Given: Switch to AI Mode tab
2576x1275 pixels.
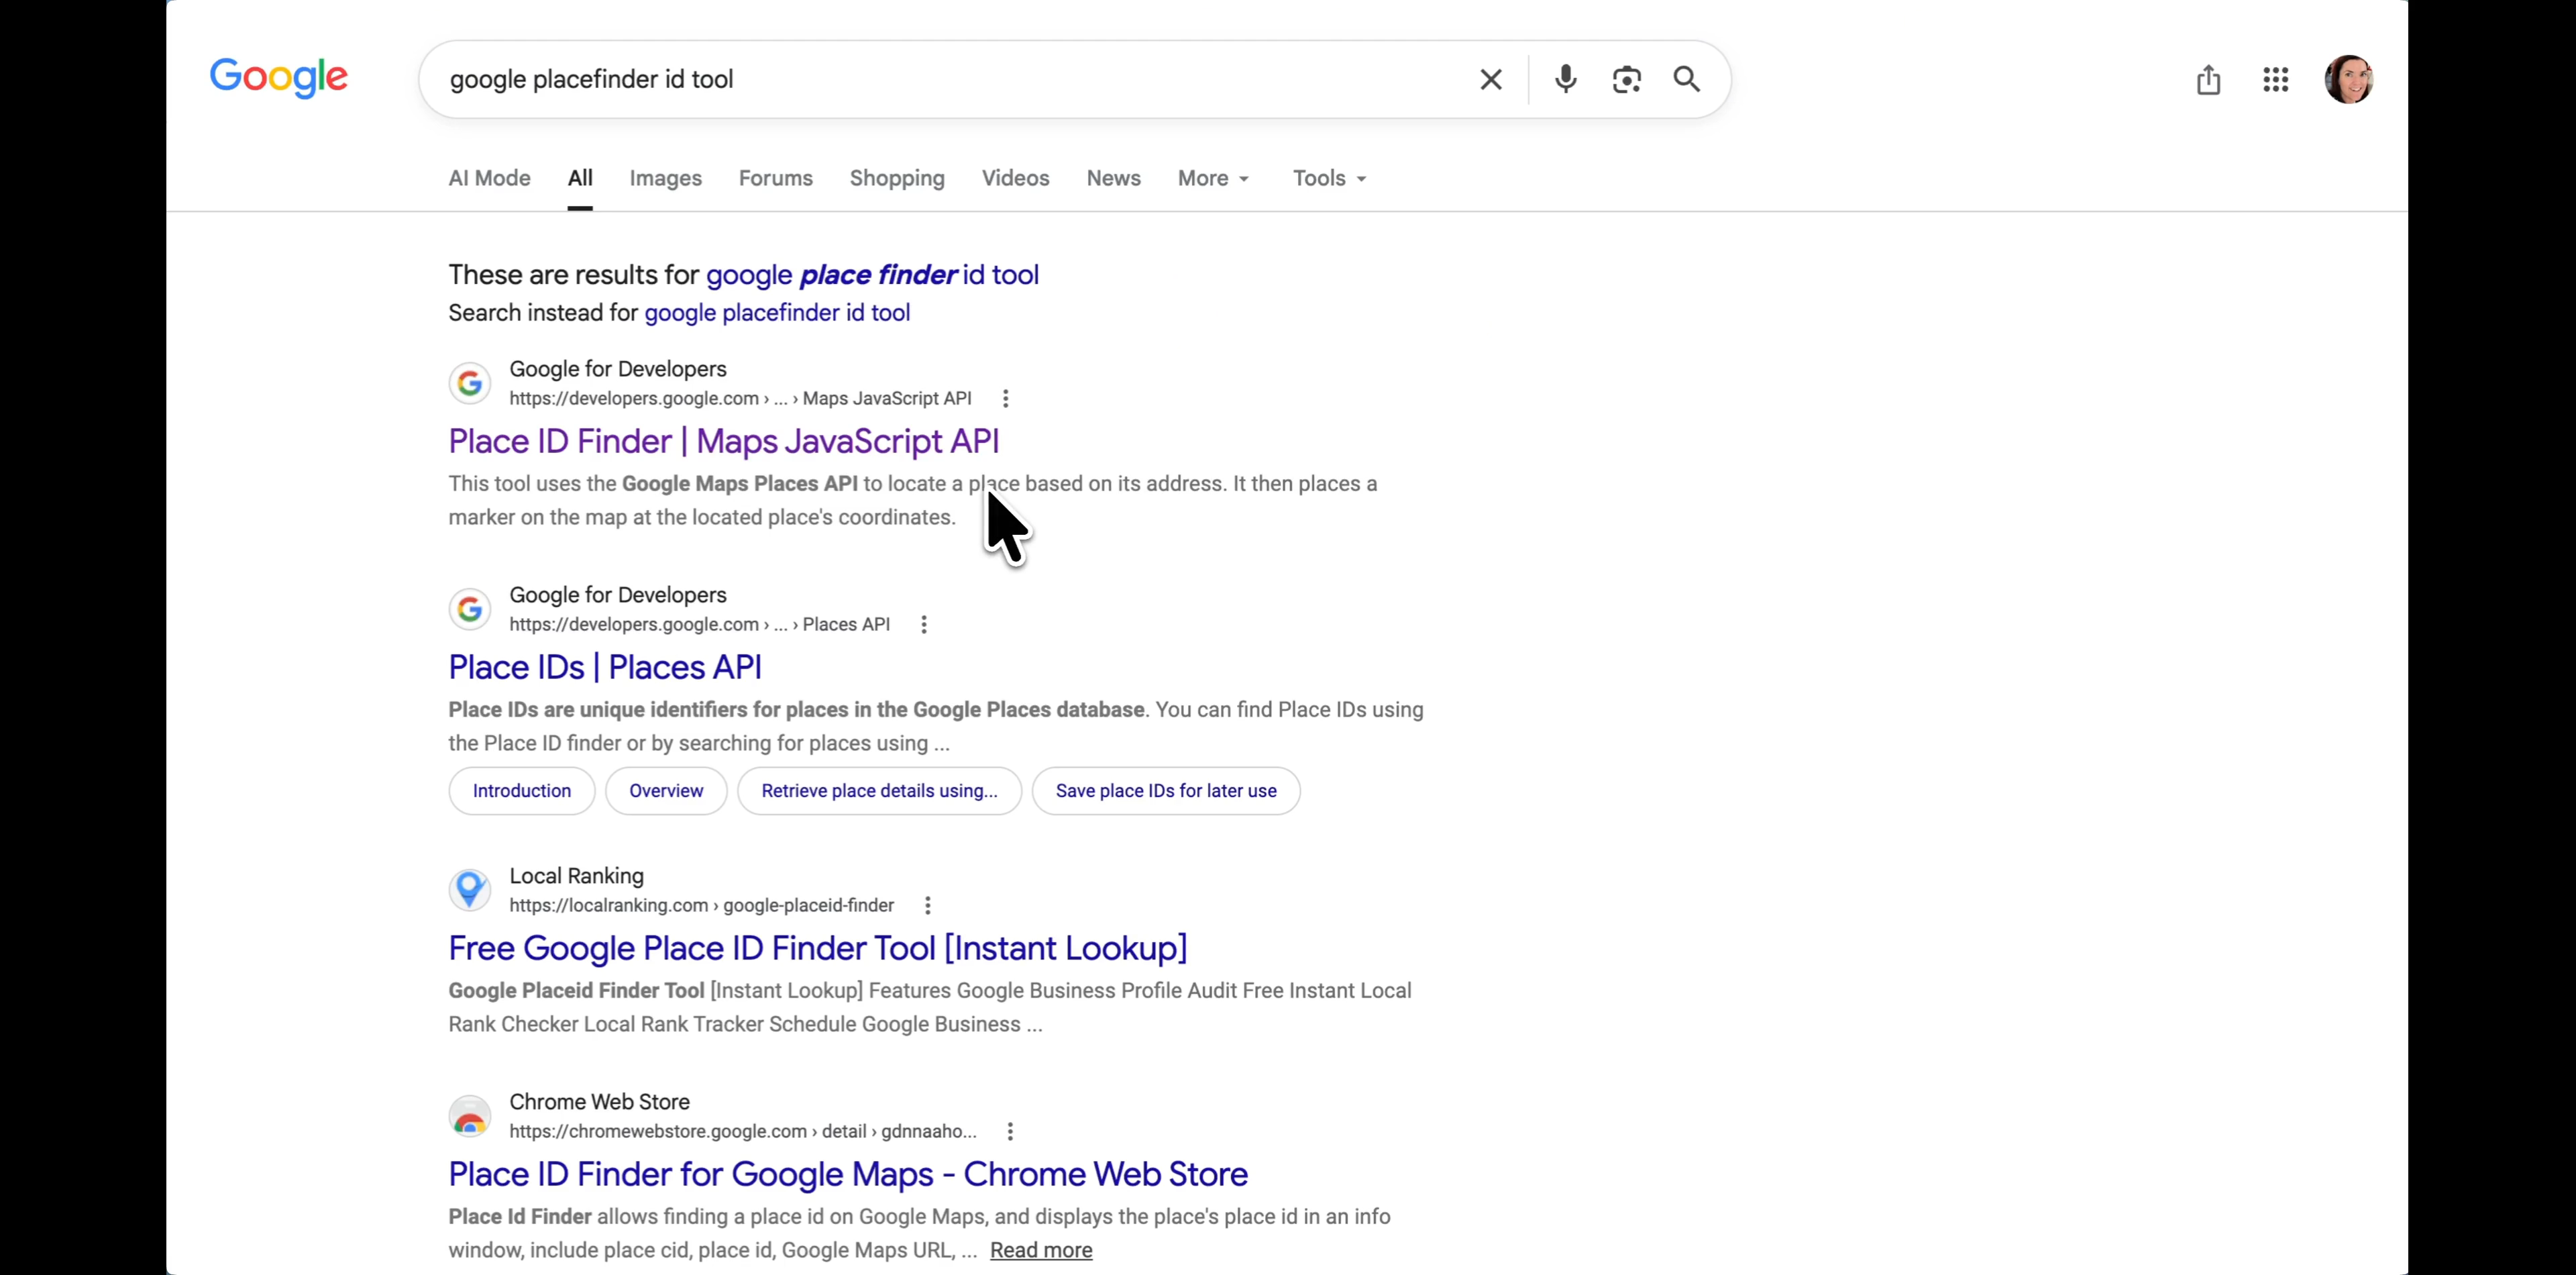Looking at the screenshot, I should 489,178.
